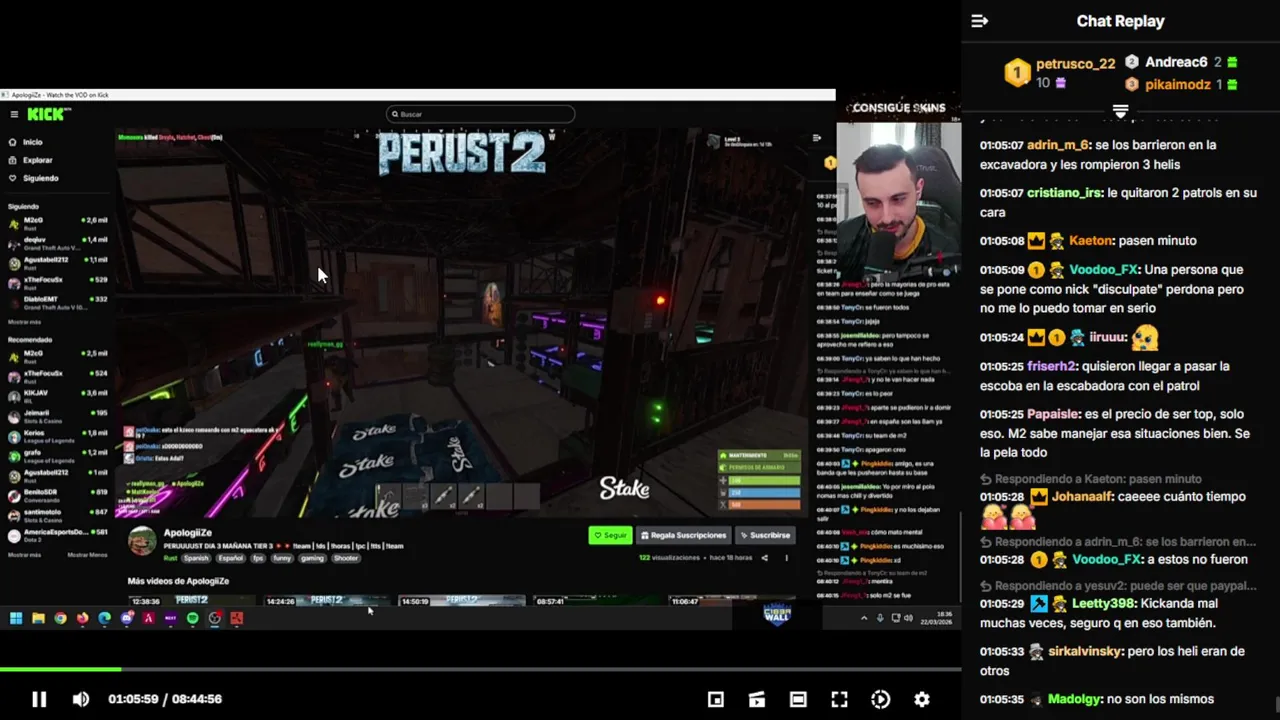Image resolution: width=1280 pixels, height=720 pixels.
Task: Click the taskbar speaker volume icon
Action: point(908,618)
